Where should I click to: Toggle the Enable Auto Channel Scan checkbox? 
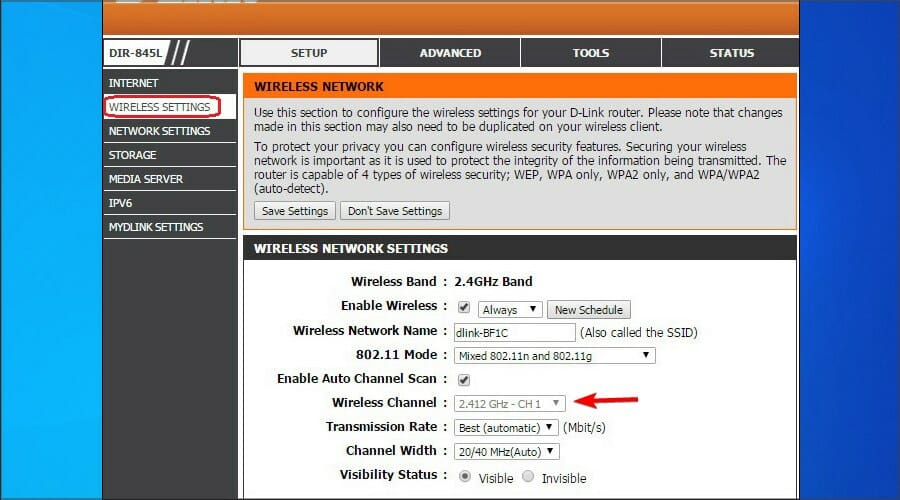(x=464, y=379)
